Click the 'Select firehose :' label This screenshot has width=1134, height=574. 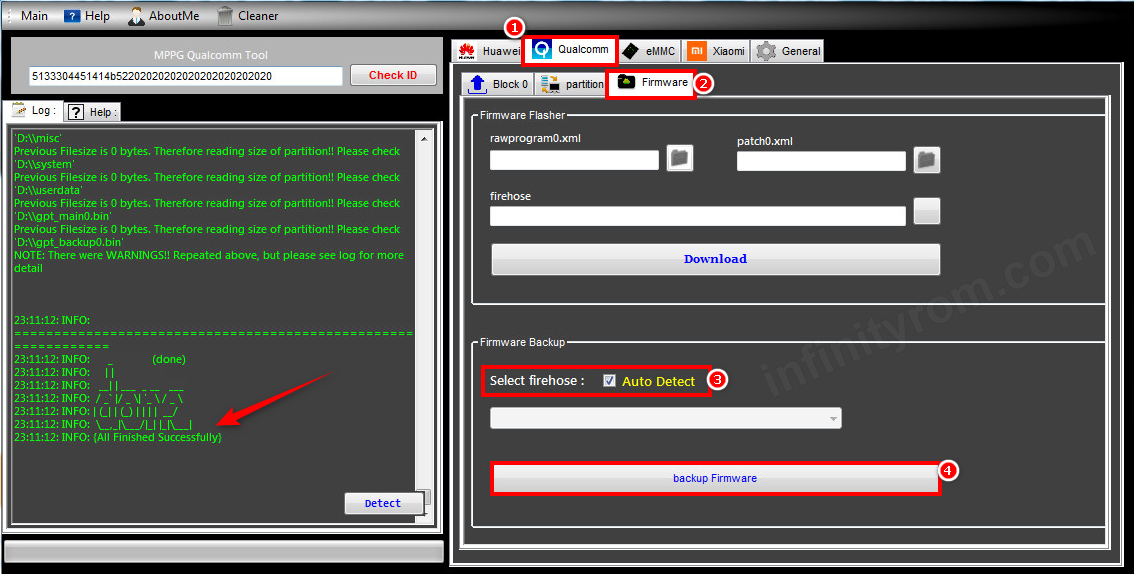tap(537, 380)
